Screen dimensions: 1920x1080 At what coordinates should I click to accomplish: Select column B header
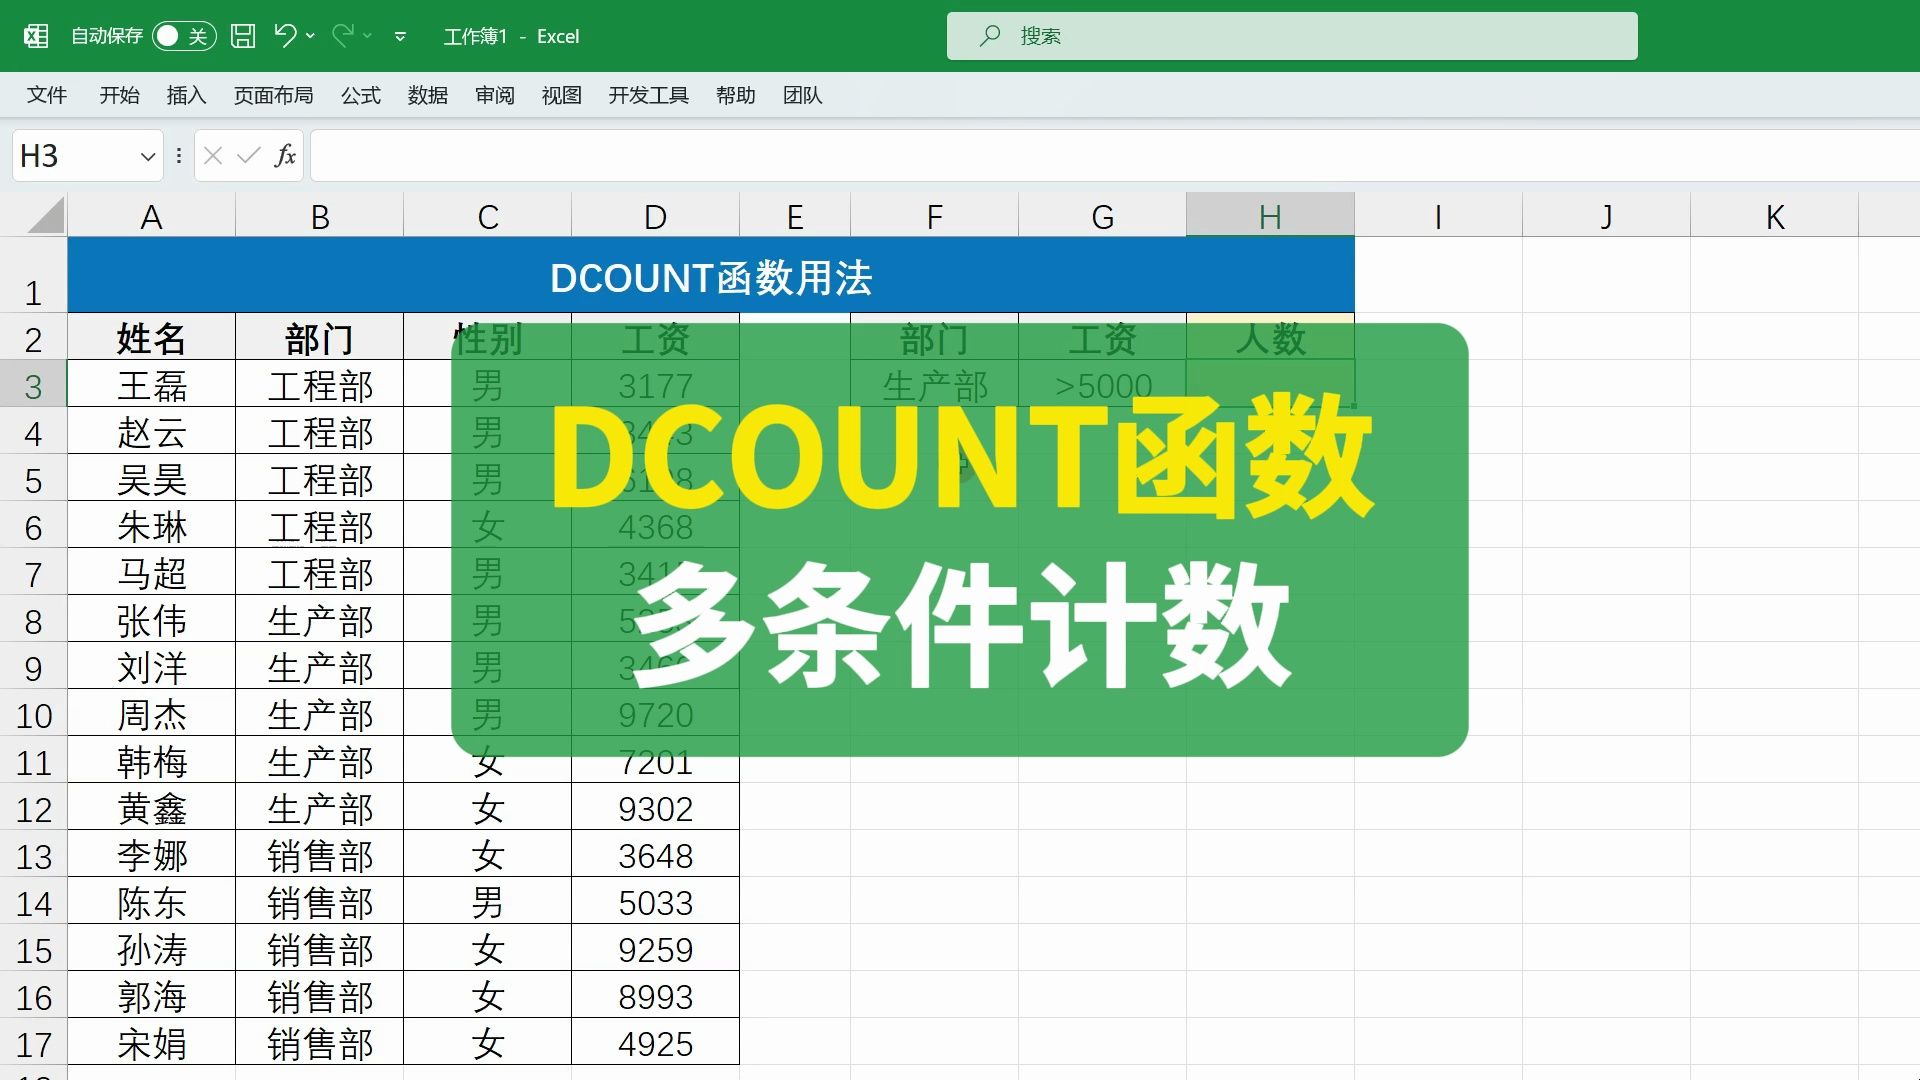tap(320, 216)
